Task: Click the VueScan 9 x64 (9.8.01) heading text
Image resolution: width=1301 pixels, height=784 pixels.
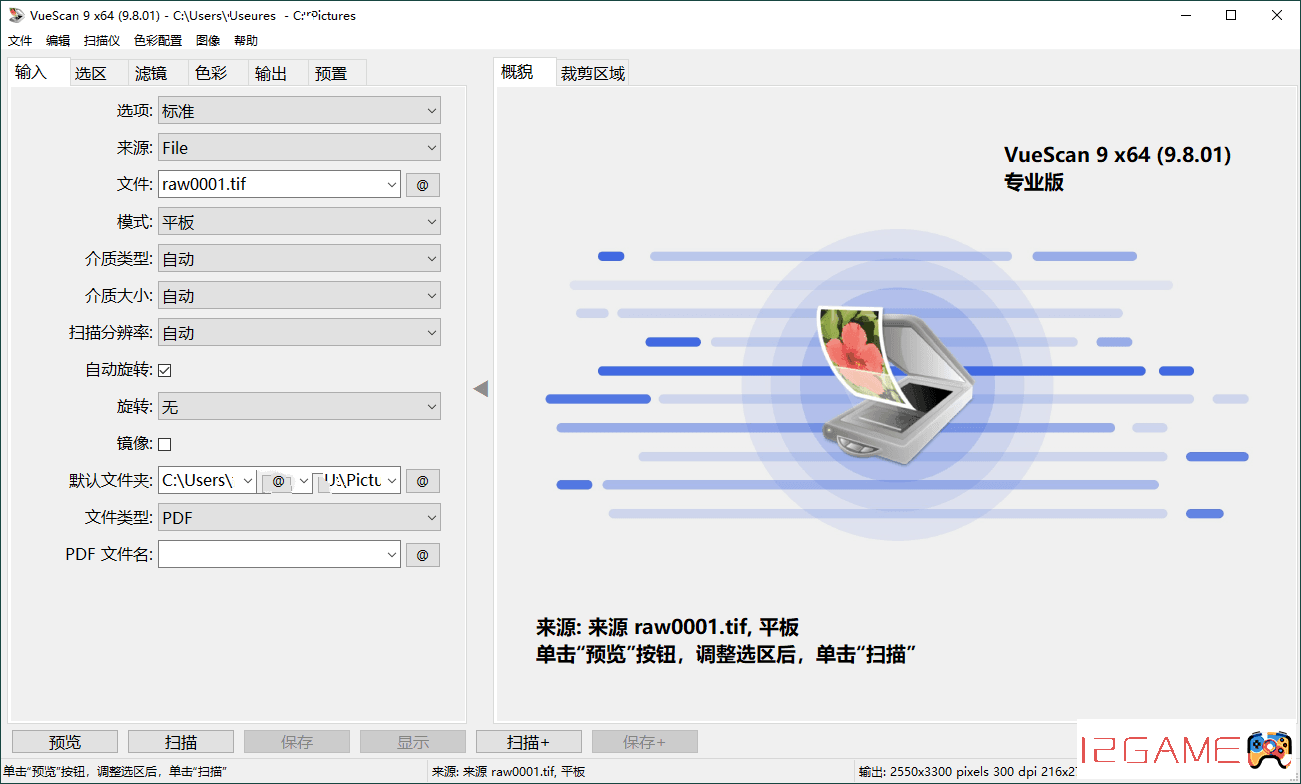Action: pyautogui.click(x=1117, y=155)
